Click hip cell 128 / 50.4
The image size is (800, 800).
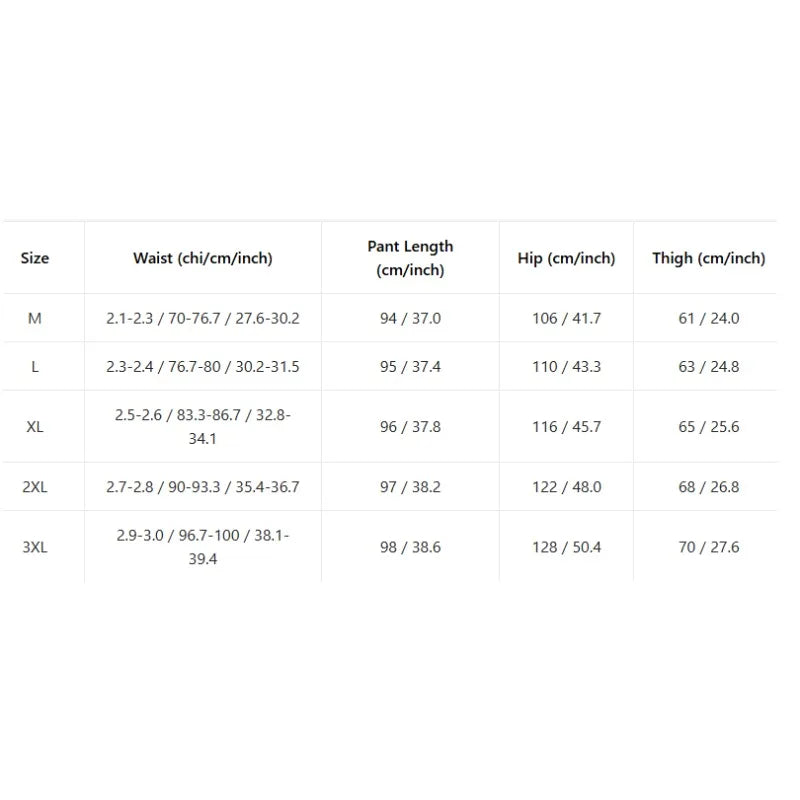(566, 547)
